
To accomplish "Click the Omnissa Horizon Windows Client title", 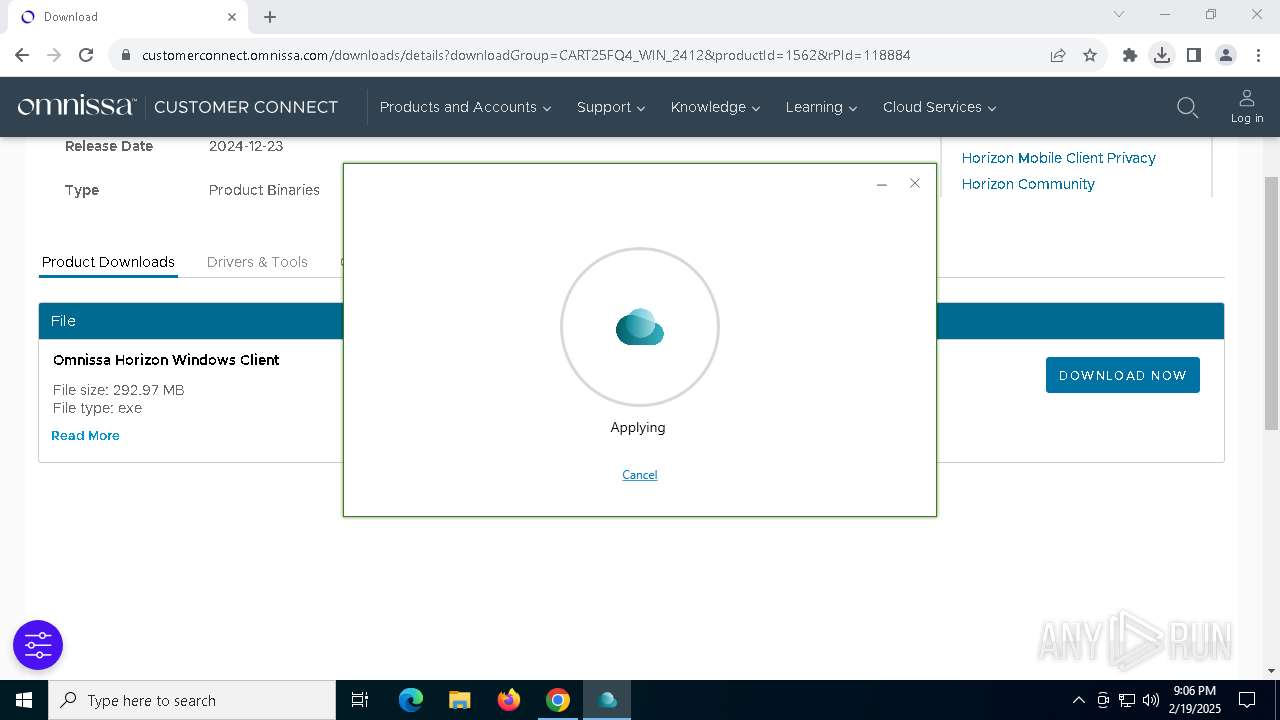I will point(166,360).
